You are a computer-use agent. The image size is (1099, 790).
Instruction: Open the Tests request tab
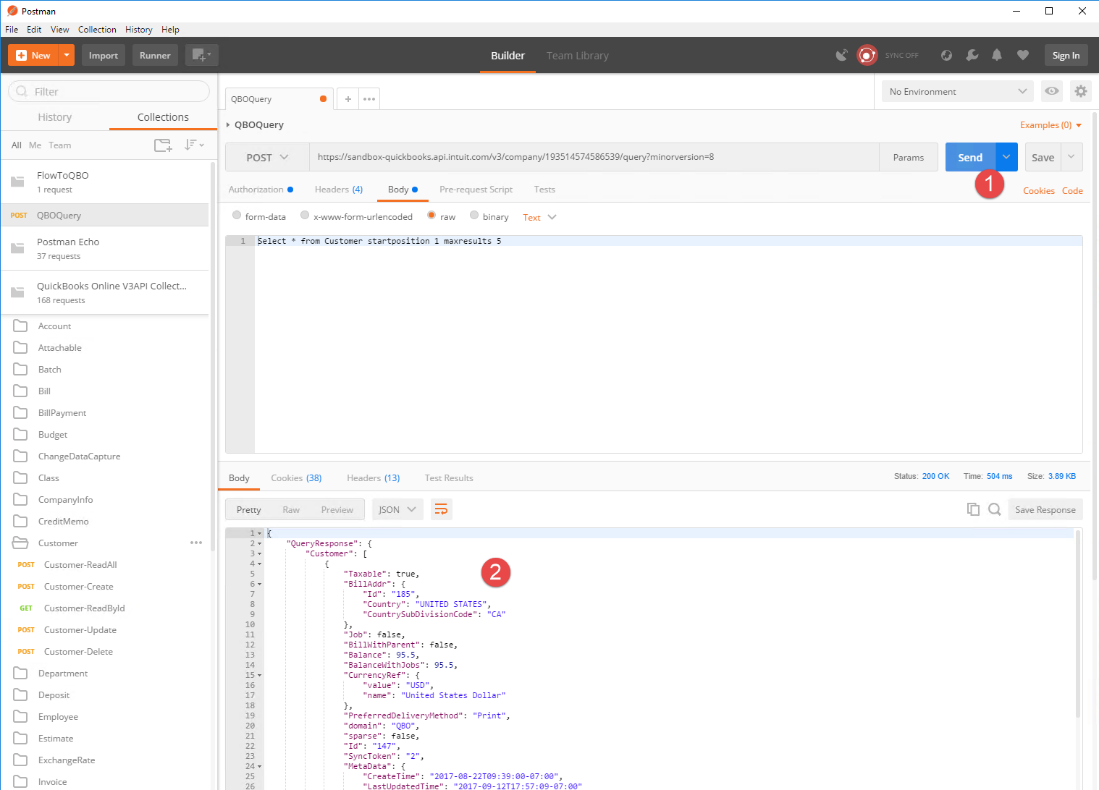545,189
